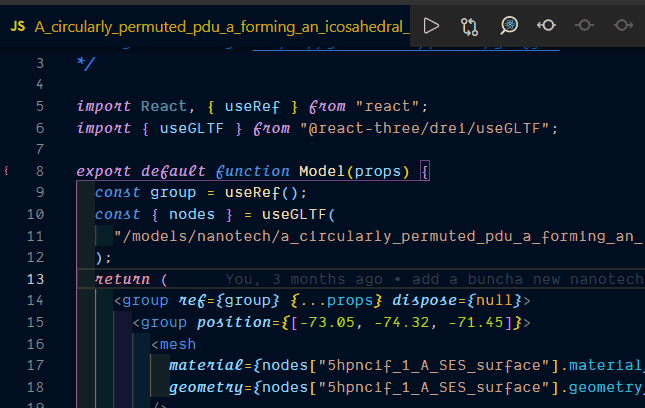Image resolution: width=645 pixels, height=408 pixels.
Task: Open the blame annotation 'You, 3 months ago'
Action: pyautogui.click(x=304, y=279)
